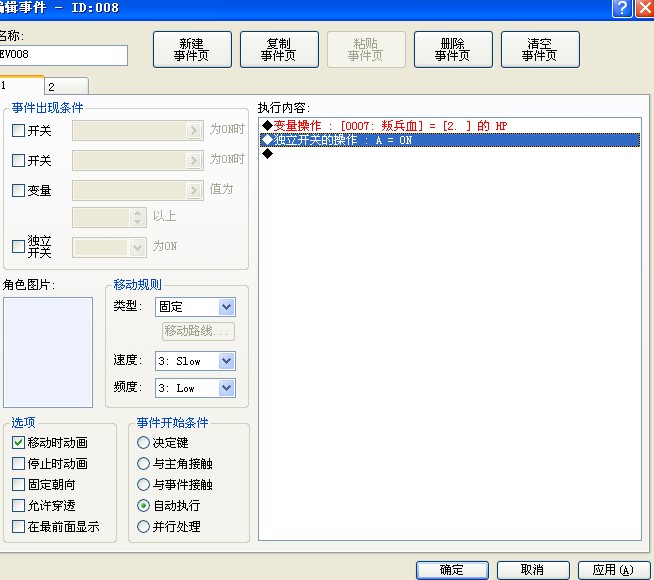Image resolution: width=654 pixels, height=580 pixels.
Task: Click the 确定 button
Action: click(x=452, y=570)
